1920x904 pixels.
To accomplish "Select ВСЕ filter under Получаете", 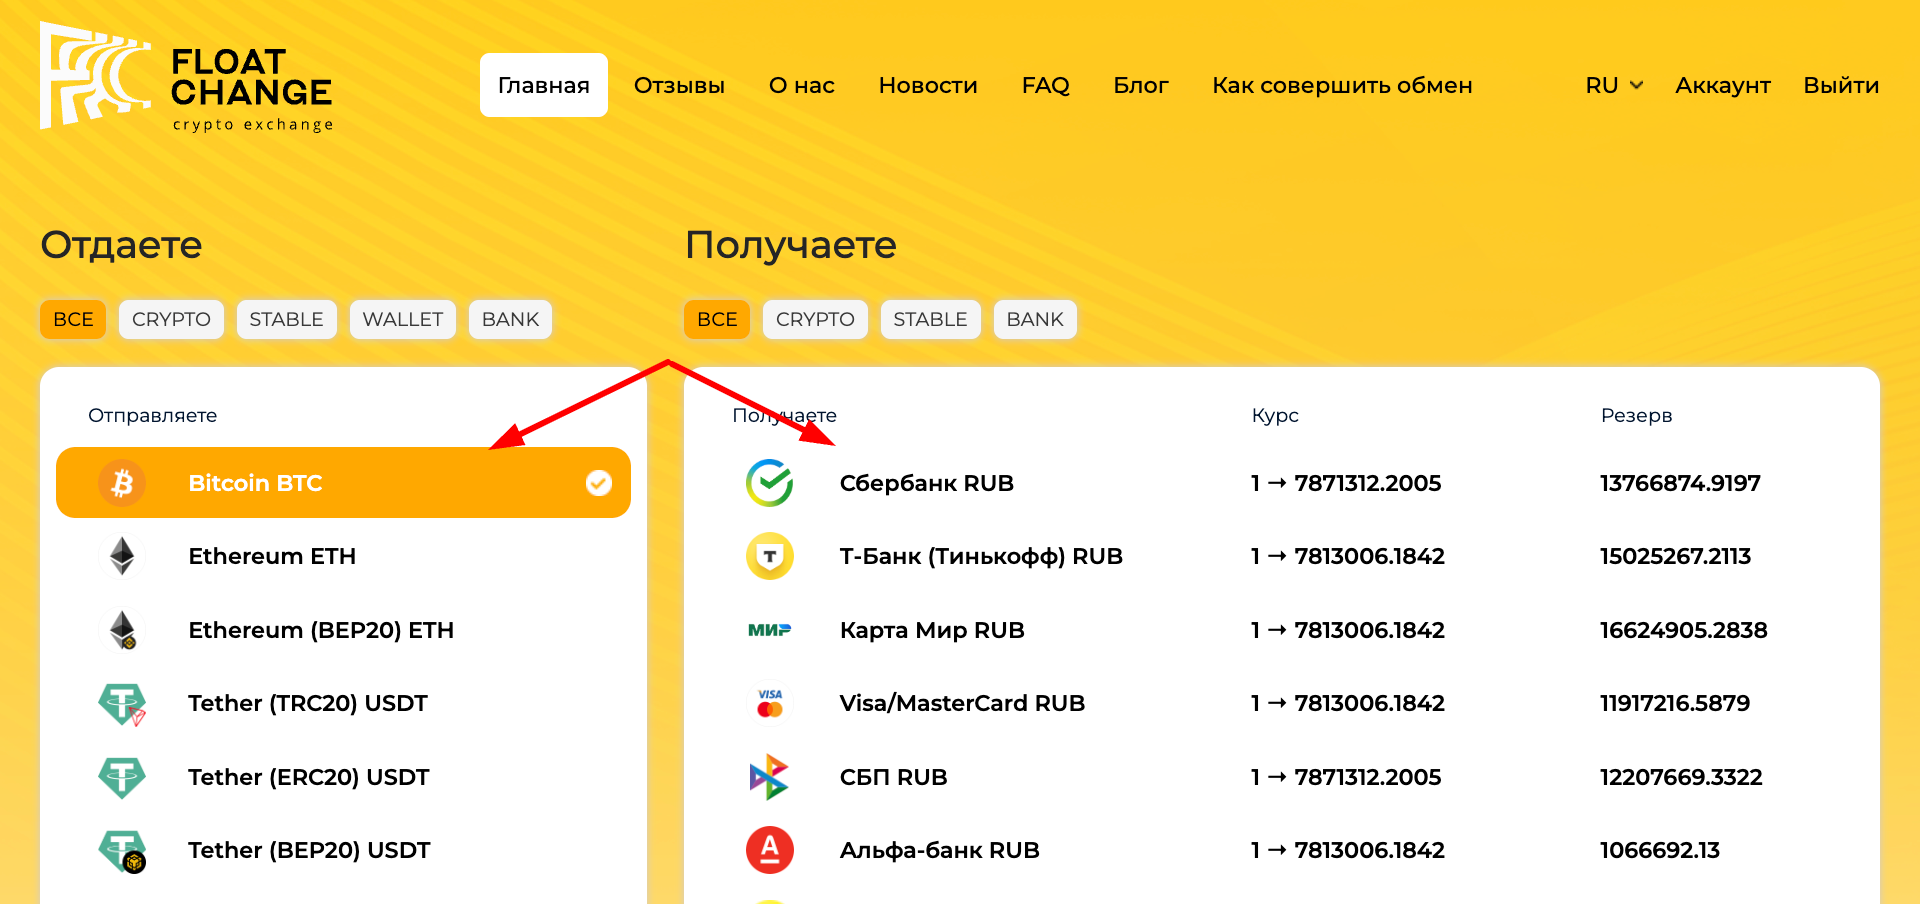I will pyautogui.click(x=717, y=319).
